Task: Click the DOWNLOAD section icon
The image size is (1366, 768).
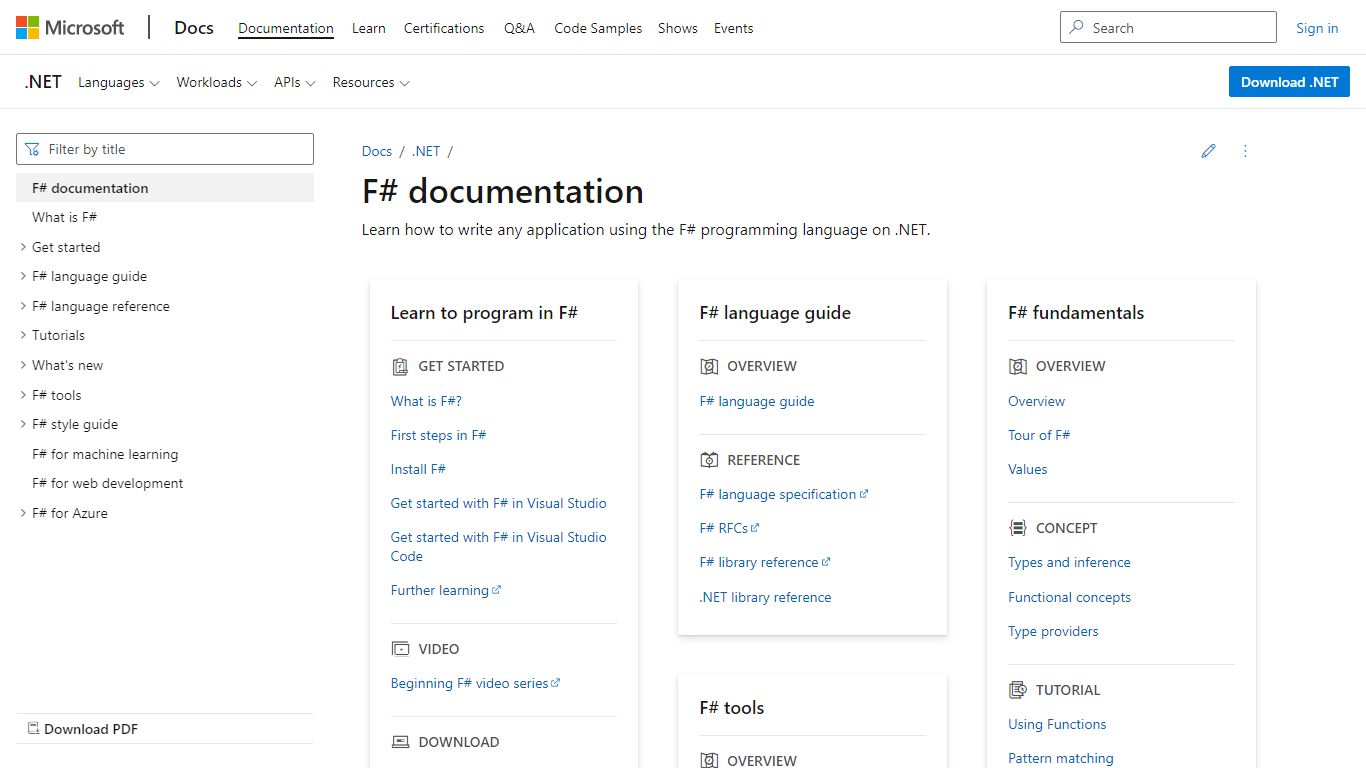Action: 400,742
